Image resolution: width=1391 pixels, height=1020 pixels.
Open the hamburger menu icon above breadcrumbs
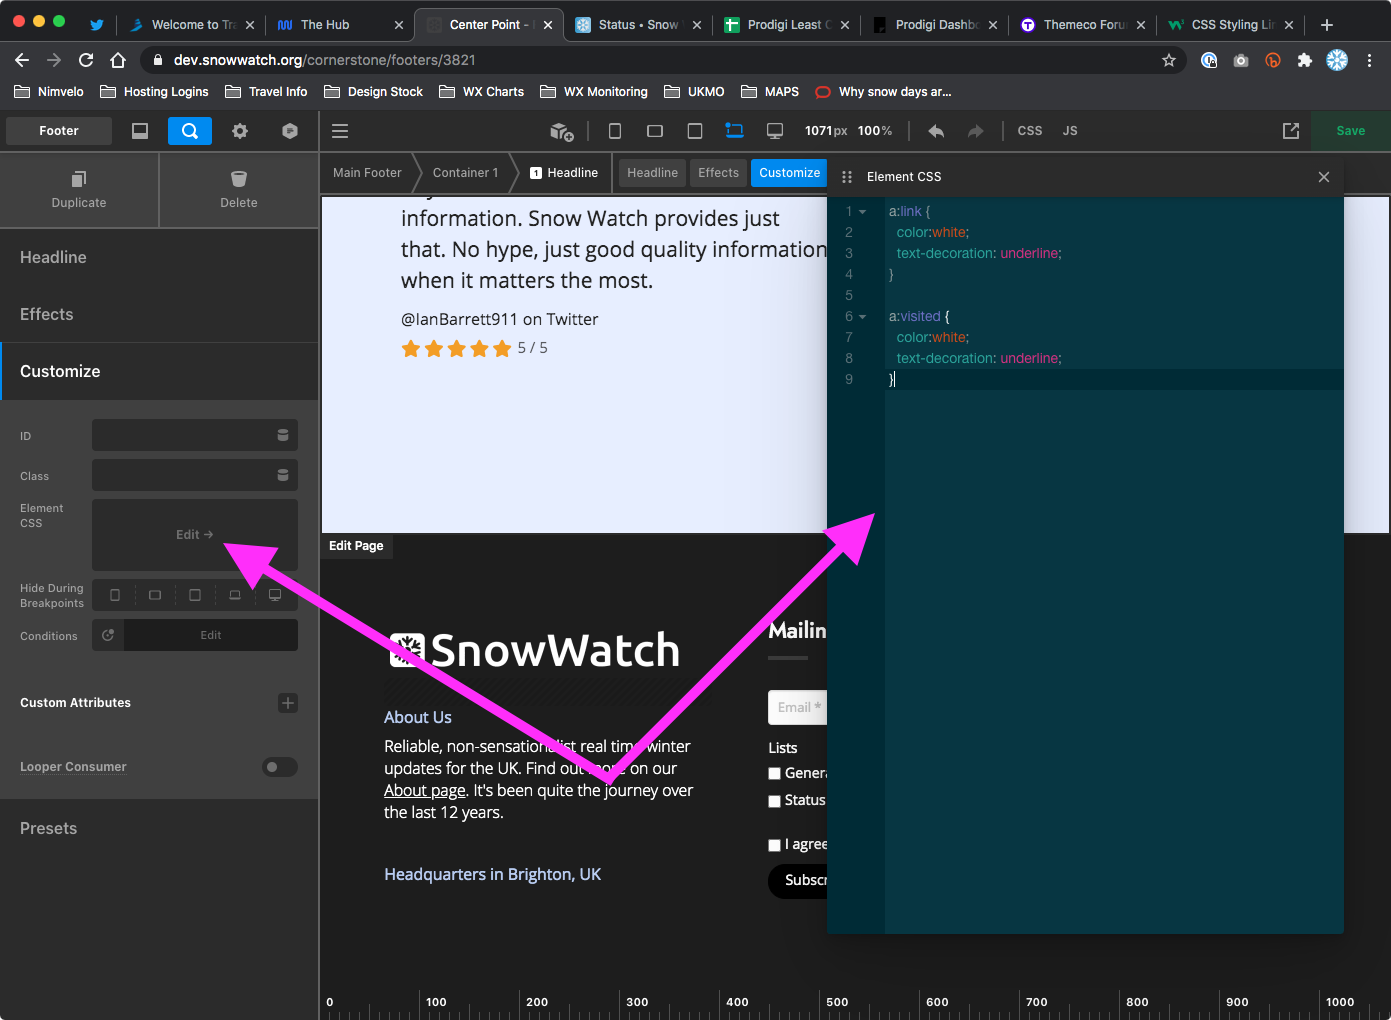tap(340, 131)
